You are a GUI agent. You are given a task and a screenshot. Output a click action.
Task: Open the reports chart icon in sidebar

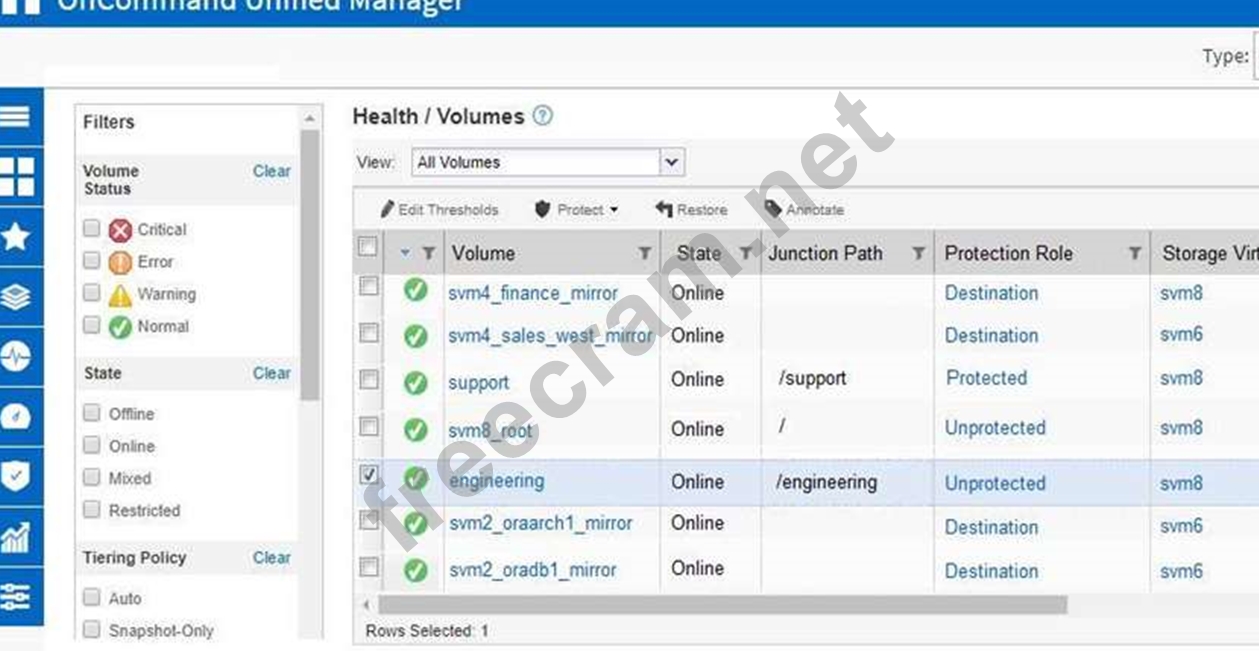17,538
